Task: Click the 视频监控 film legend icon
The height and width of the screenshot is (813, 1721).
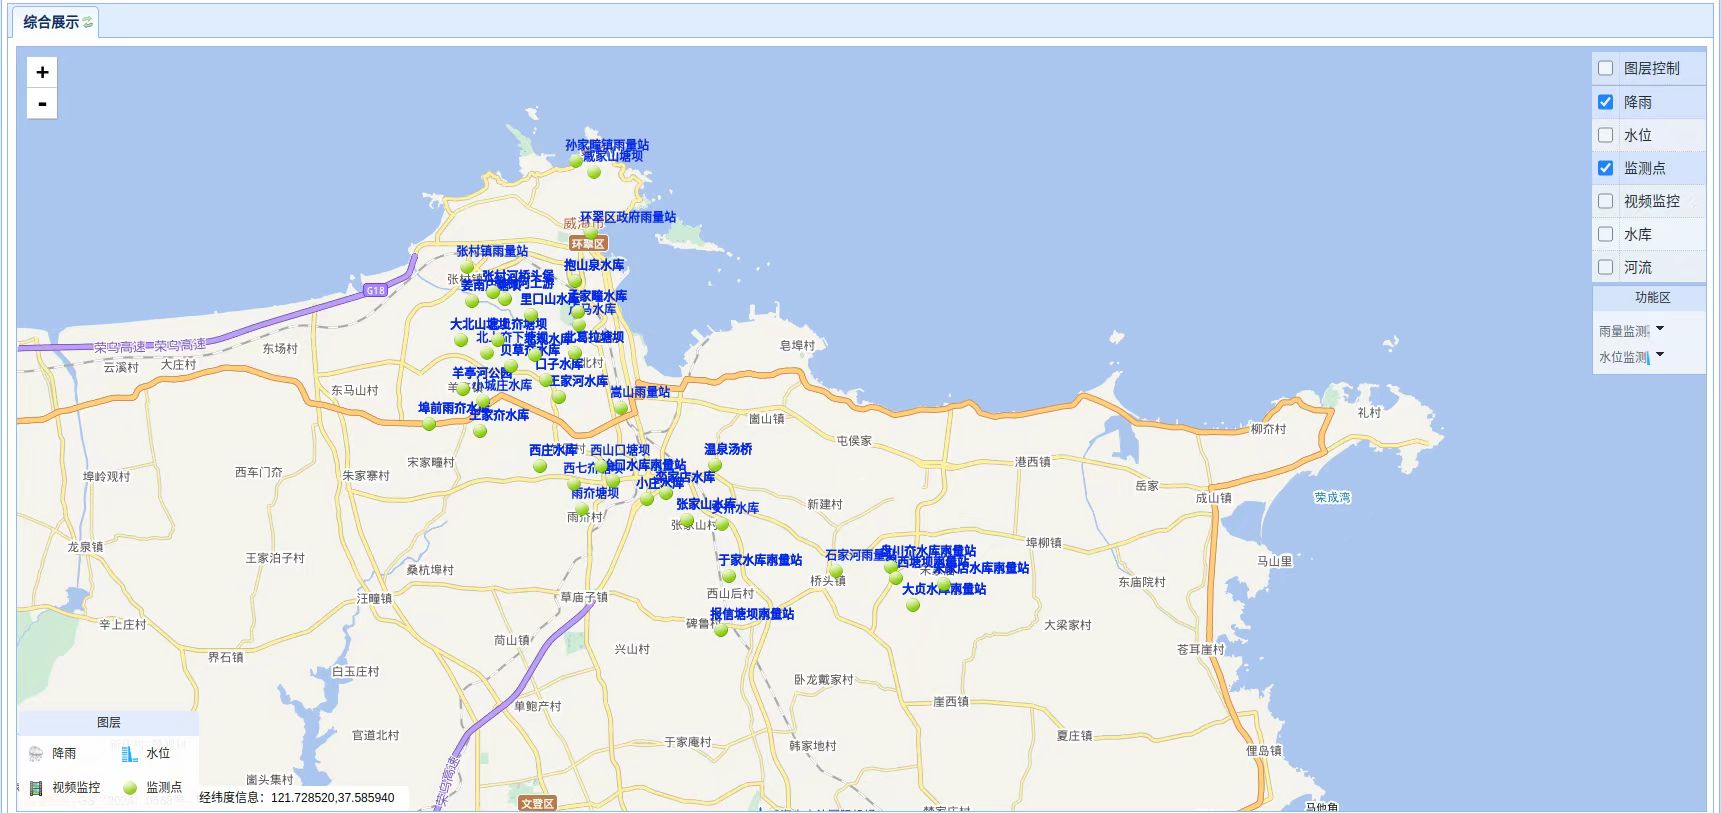Action: tap(36, 788)
